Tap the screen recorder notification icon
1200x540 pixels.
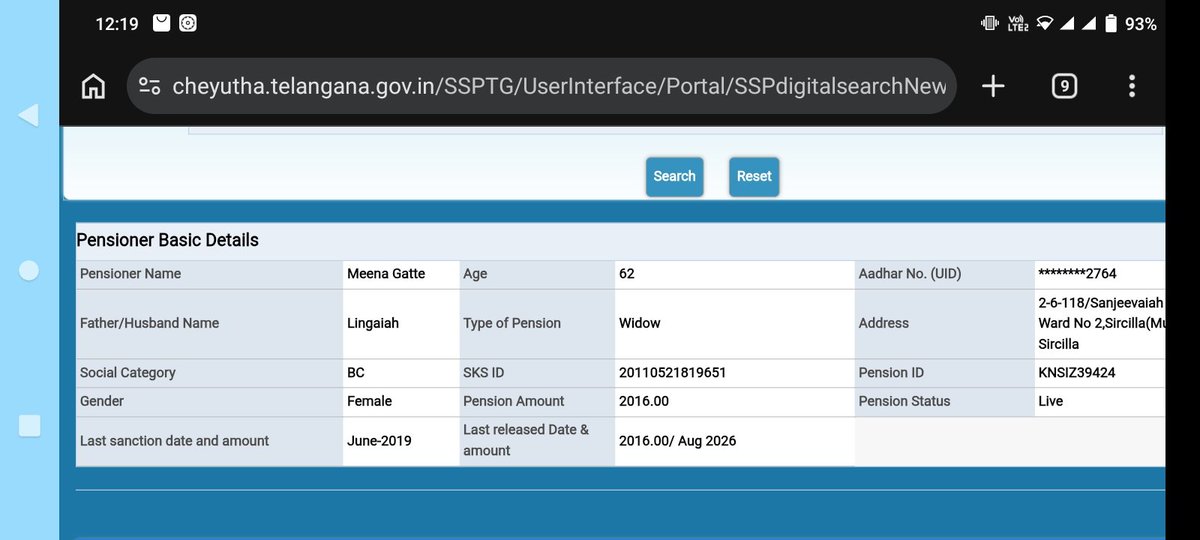(x=188, y=23)
